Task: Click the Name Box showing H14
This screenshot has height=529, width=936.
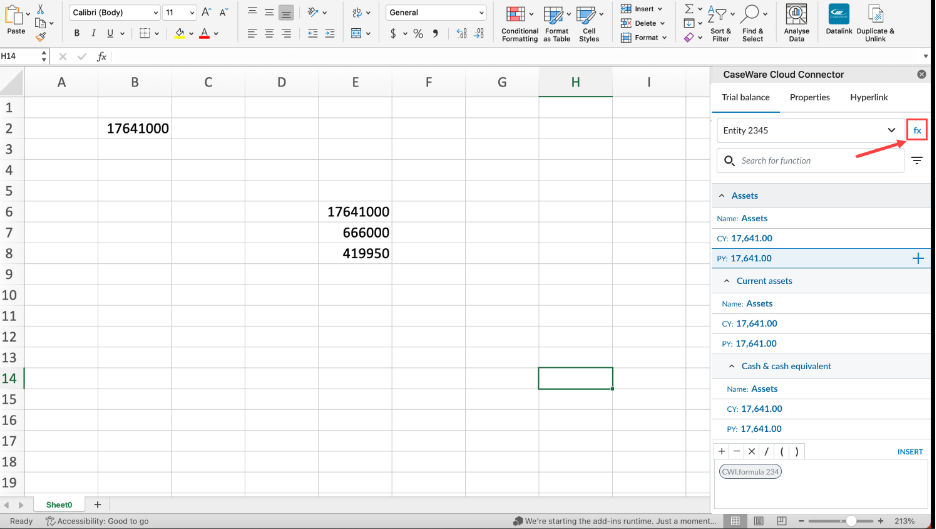Action: point(20,56)
